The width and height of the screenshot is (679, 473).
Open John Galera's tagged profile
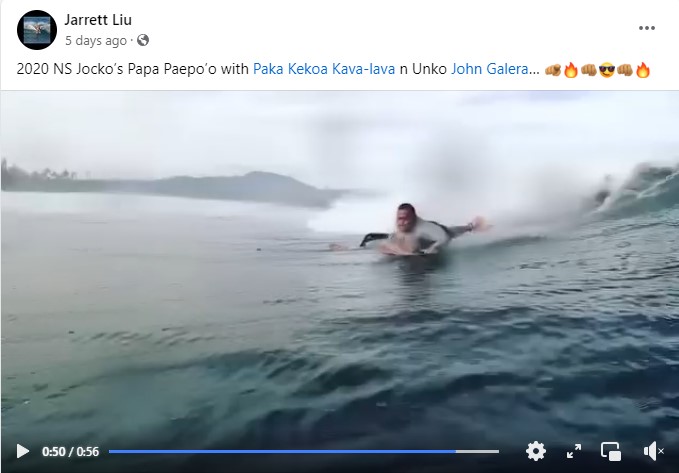(x=490, y=69)
